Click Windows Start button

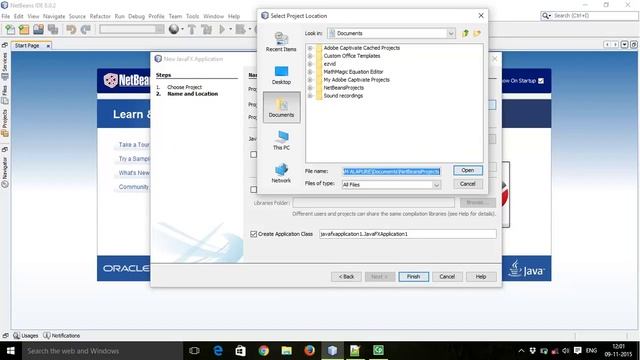[x=11, y=351]
